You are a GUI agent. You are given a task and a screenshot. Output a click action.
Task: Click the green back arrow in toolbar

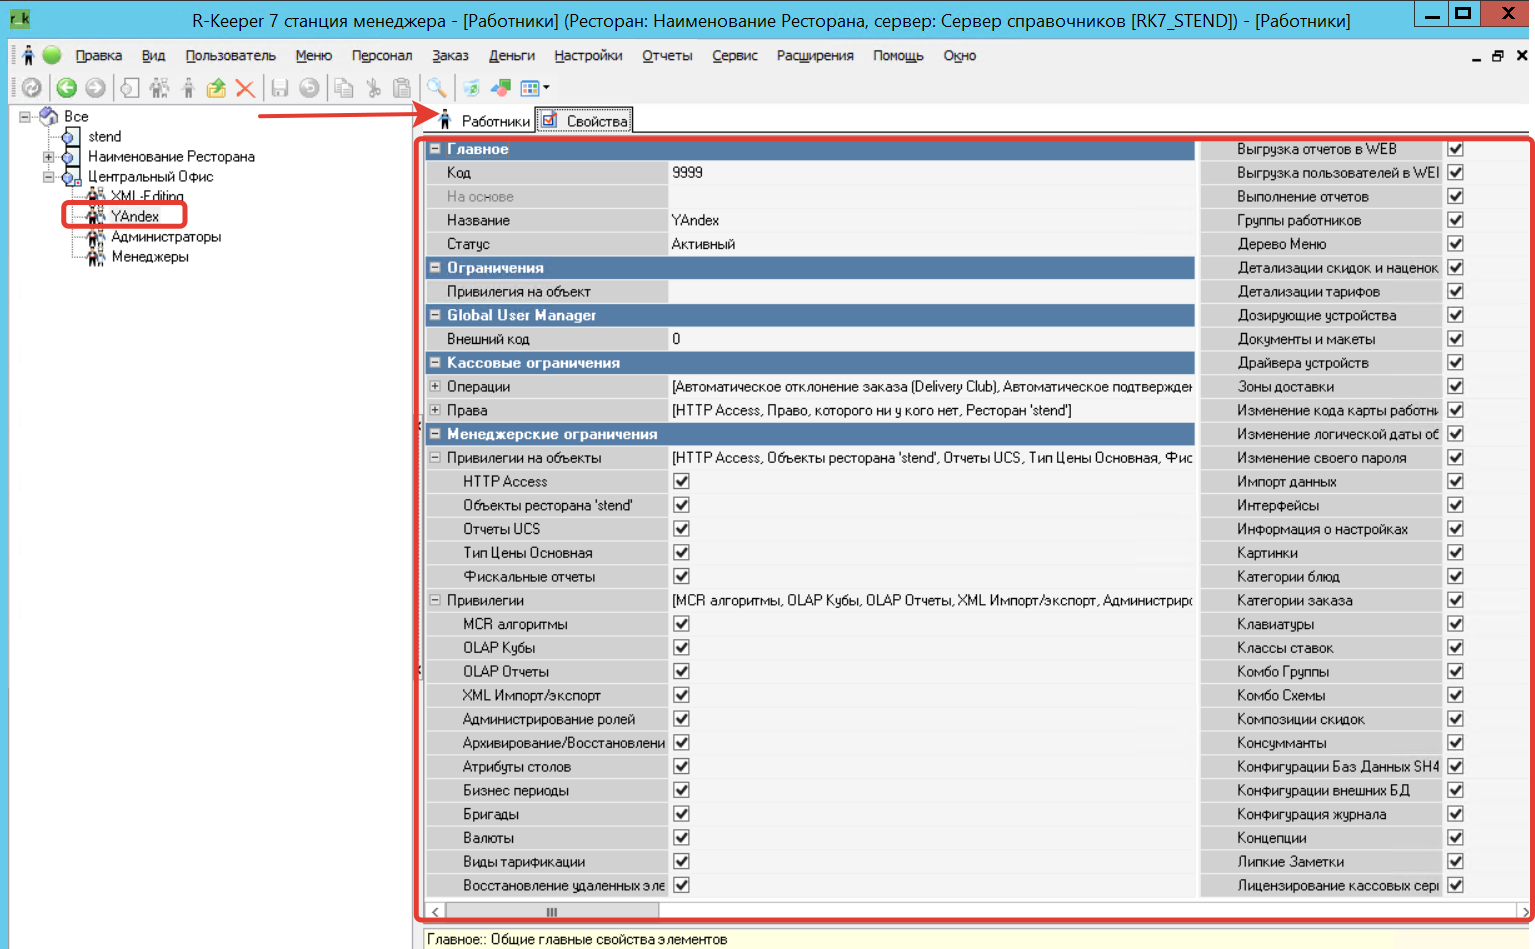(x=66, y=88)
